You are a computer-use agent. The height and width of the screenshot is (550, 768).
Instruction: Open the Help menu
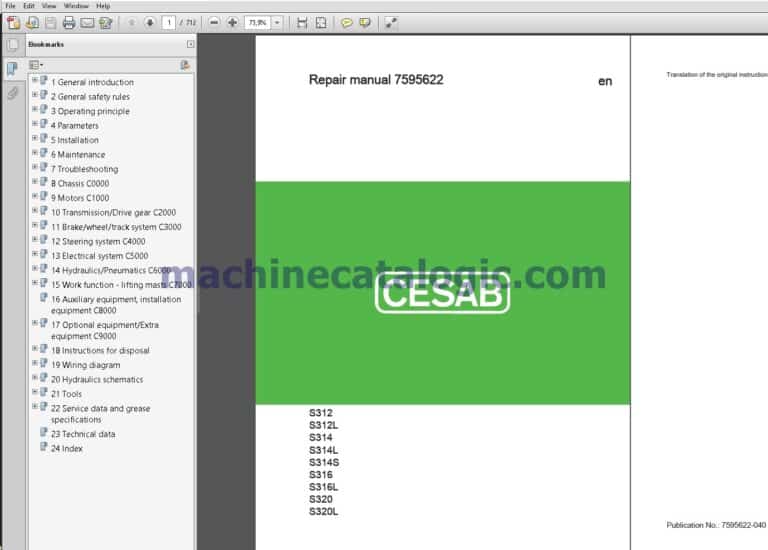(x=103, y=6)
